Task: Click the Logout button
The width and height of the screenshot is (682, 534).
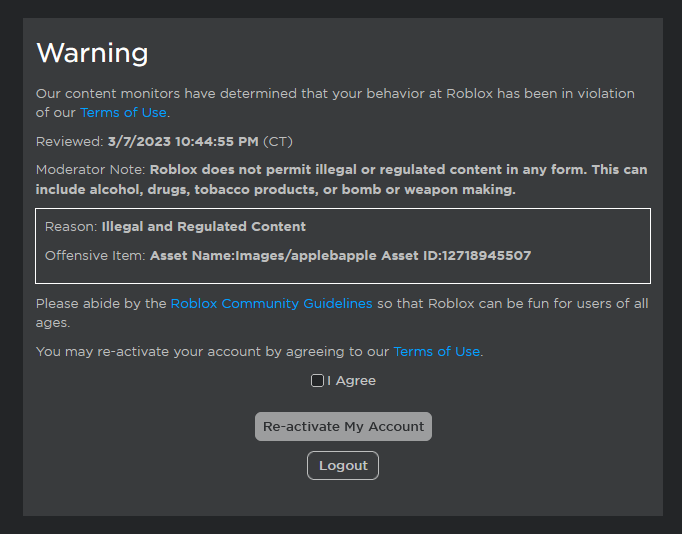Action: pos(343,466)
